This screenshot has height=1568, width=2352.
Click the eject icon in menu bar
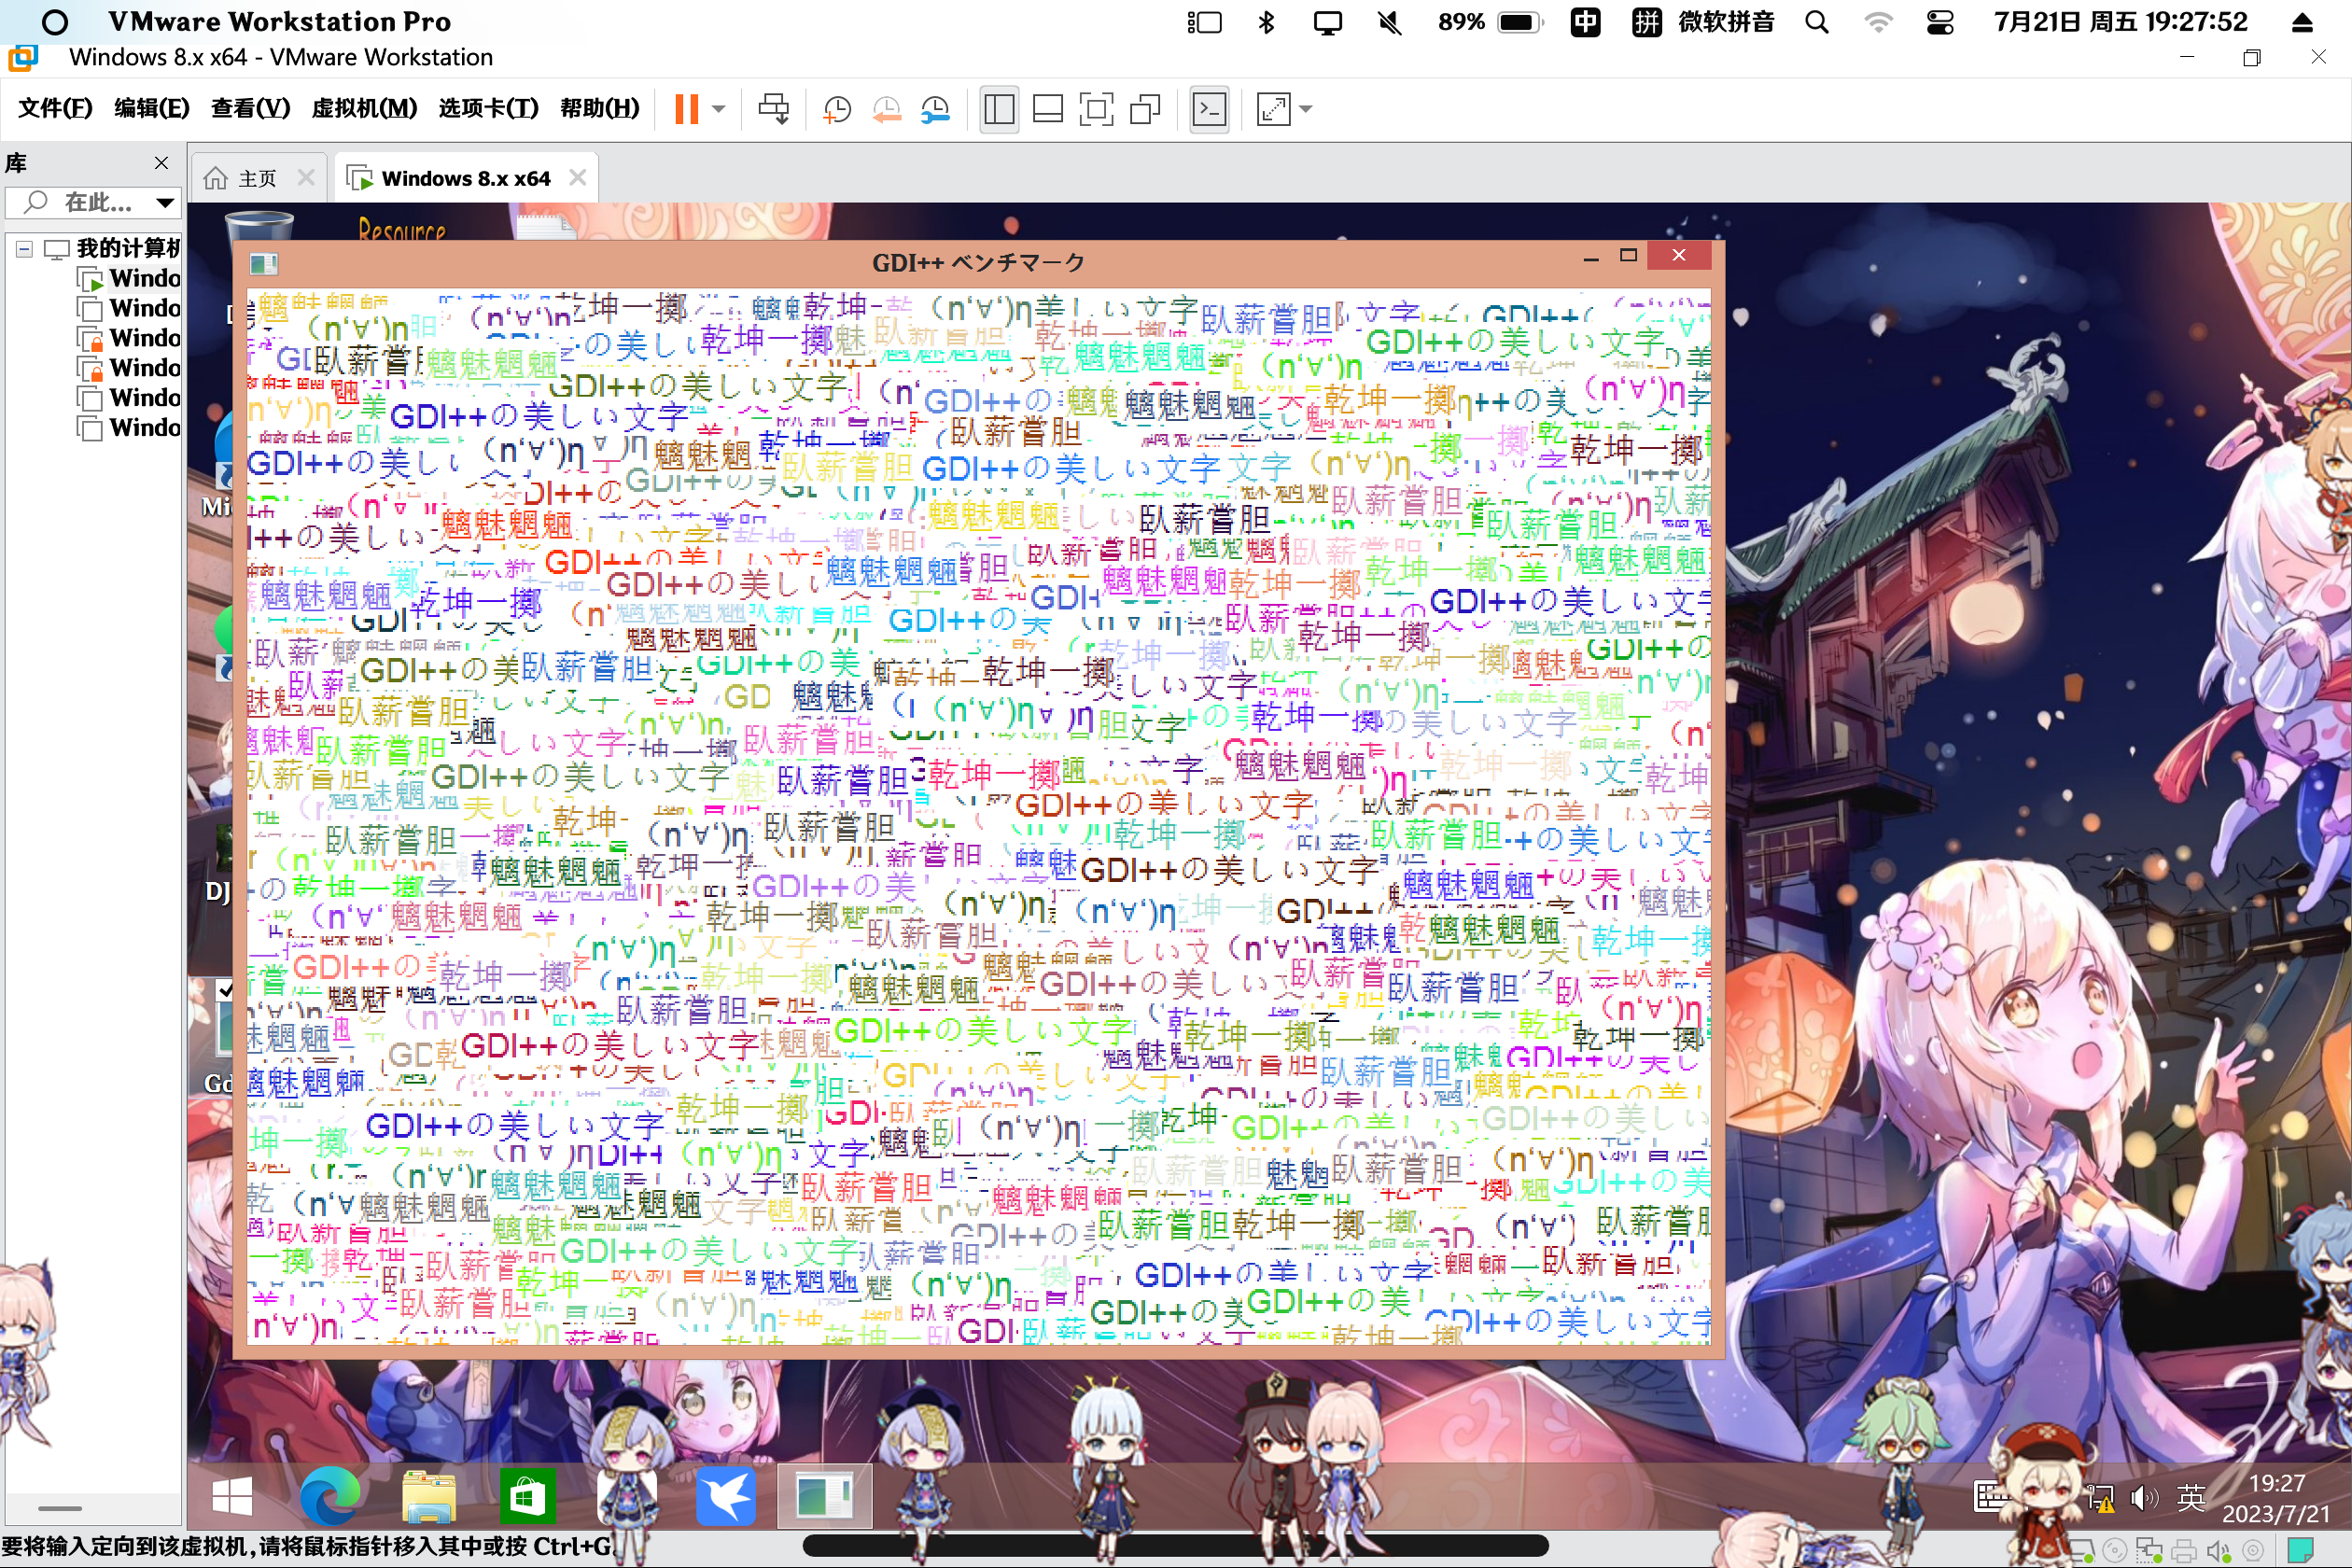click(2302, 22)
